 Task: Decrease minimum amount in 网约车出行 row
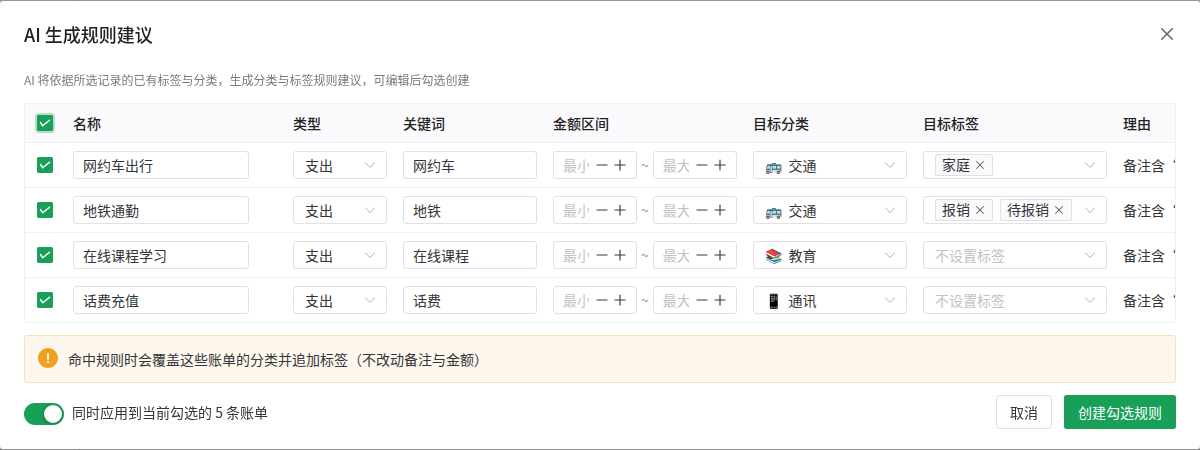tap(601, 165)
